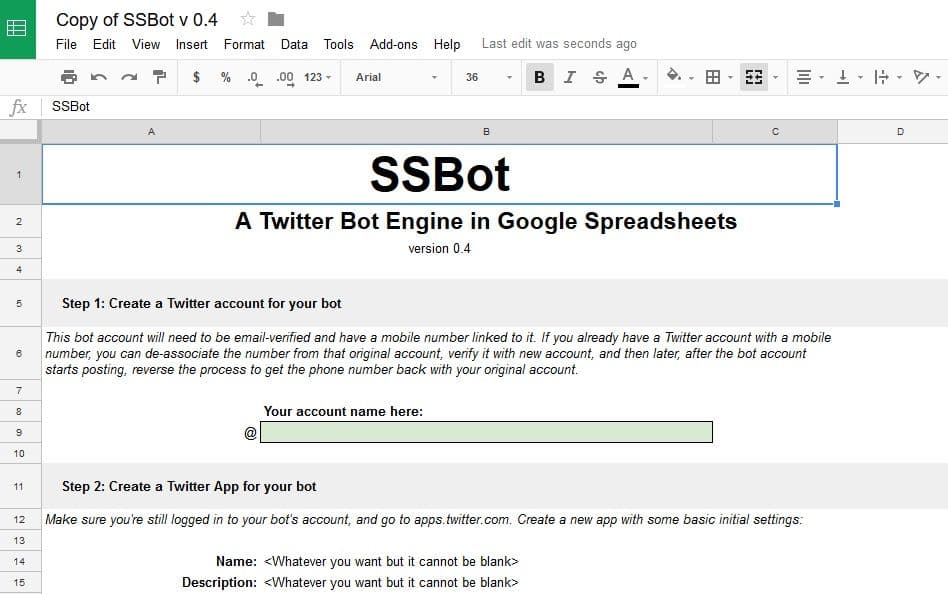View history via Last edit link
Image resolution: width=948 pixels, height=594 pixels.
point(559,44)
